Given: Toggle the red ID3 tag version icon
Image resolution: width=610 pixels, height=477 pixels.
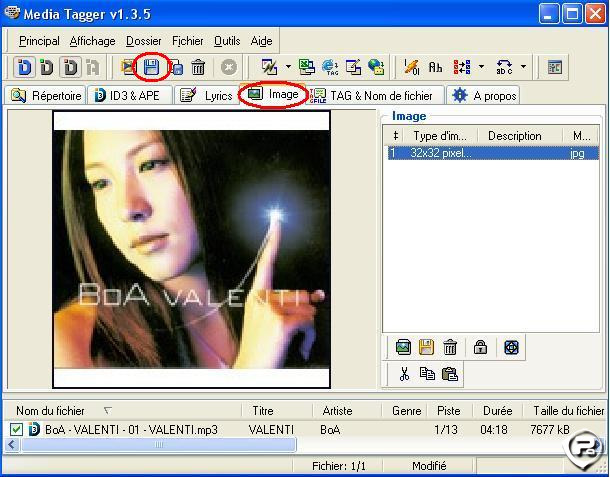Looking at the screenshot, I should [70, 67].
